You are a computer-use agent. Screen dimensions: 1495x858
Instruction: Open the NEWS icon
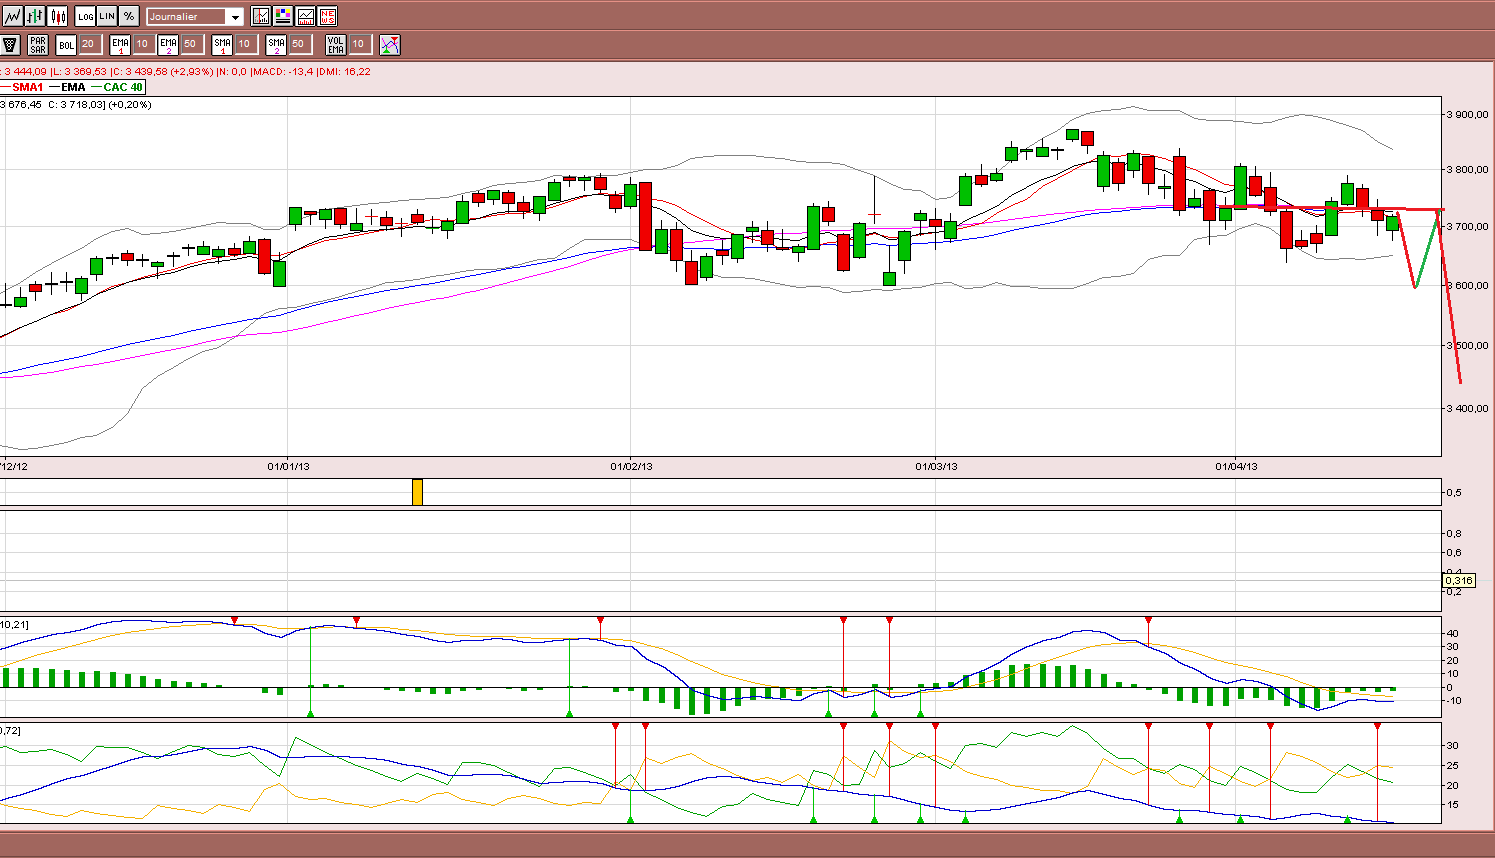click(327, 16)
